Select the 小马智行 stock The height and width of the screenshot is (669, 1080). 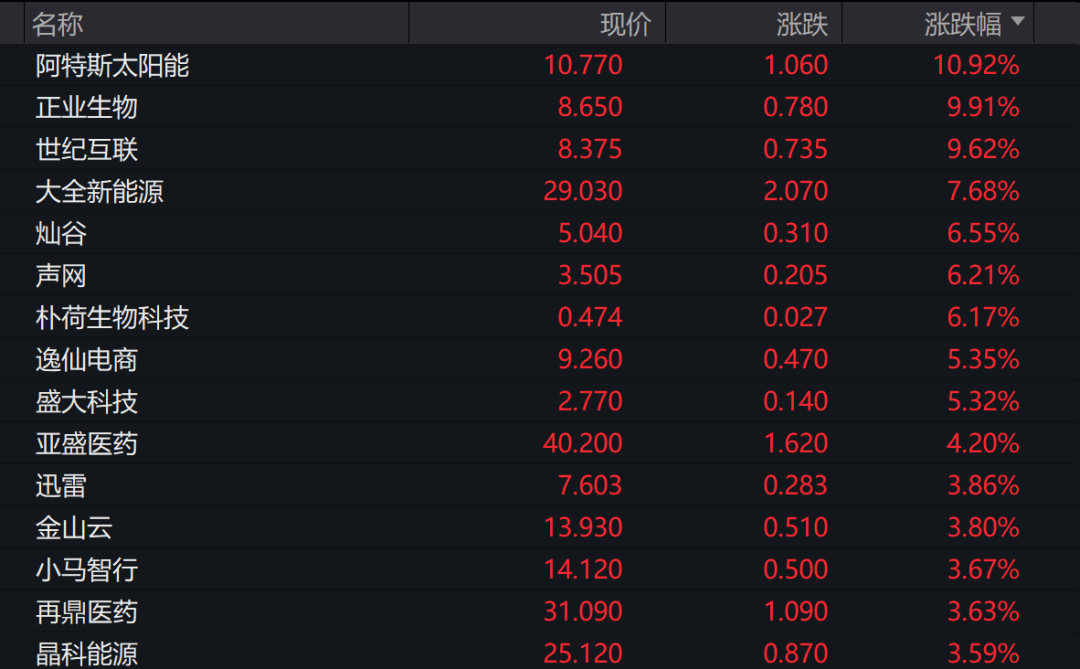[x=87, y=570]
